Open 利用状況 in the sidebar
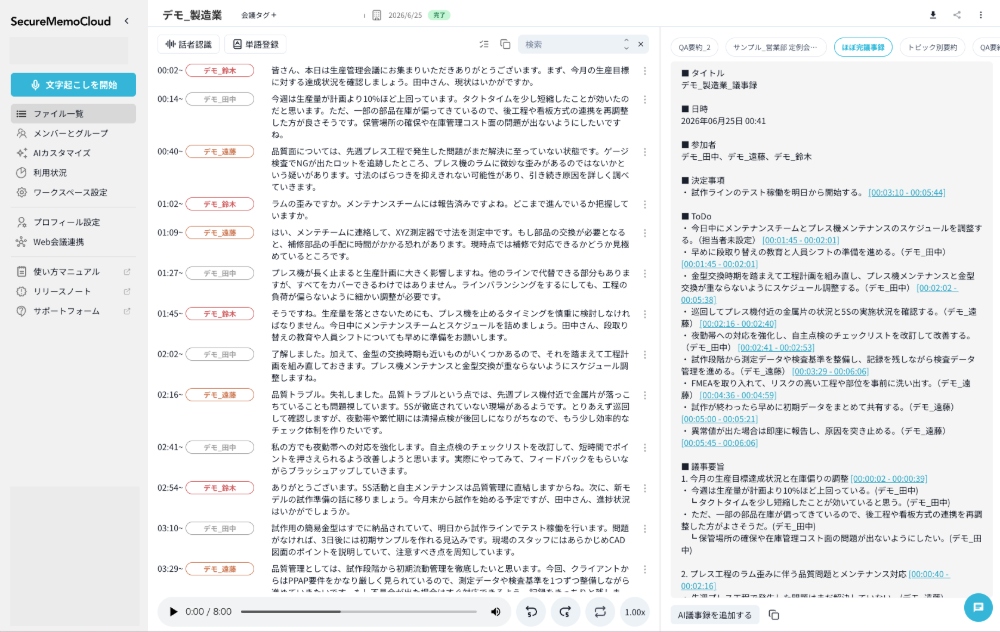 [73, 173]
